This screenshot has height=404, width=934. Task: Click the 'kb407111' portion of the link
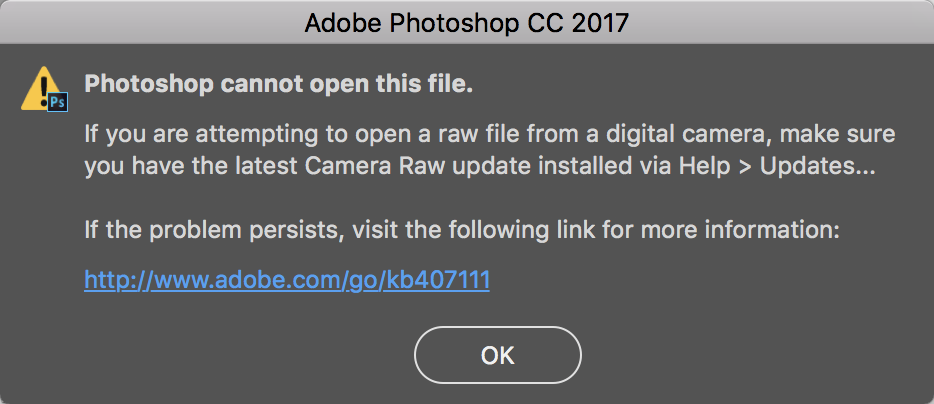point(438,279)
